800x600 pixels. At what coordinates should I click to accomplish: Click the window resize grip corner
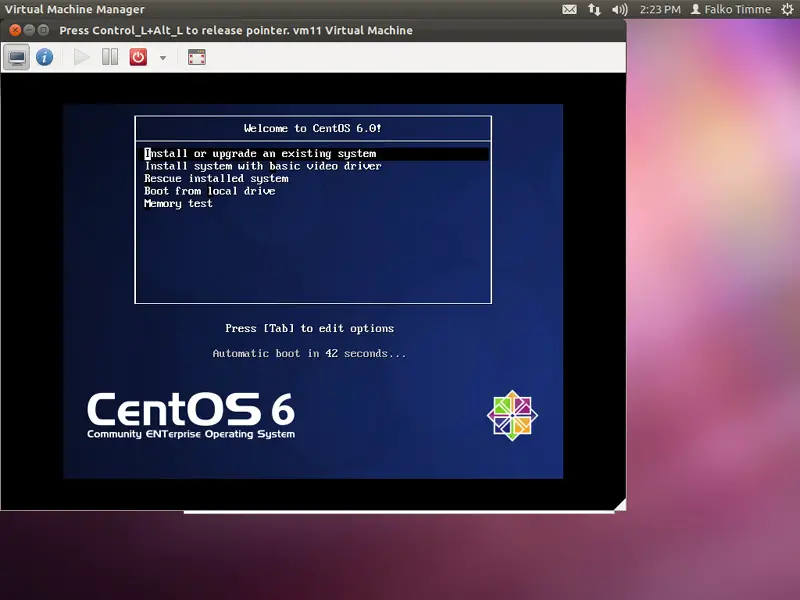620,505
